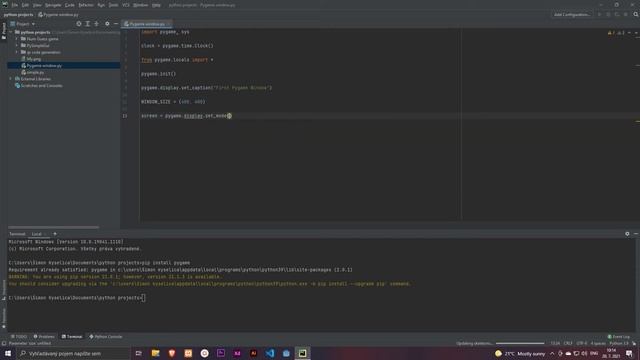Place cursor at set_mode code line

pyautogui.click(x=186, y=116)
